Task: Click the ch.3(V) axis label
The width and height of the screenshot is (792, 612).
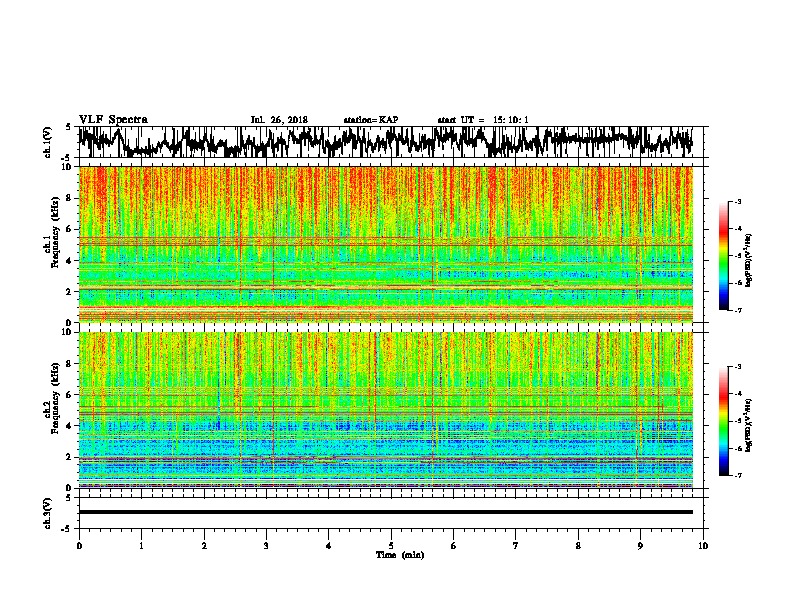Action: click(48, 513)
